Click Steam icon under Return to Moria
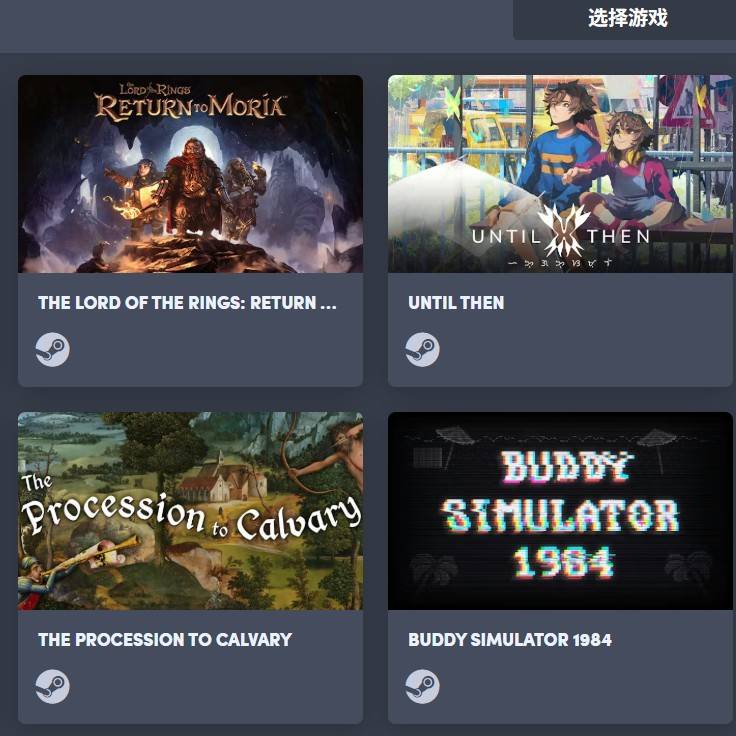736x736 pixels. click(53, 350)
